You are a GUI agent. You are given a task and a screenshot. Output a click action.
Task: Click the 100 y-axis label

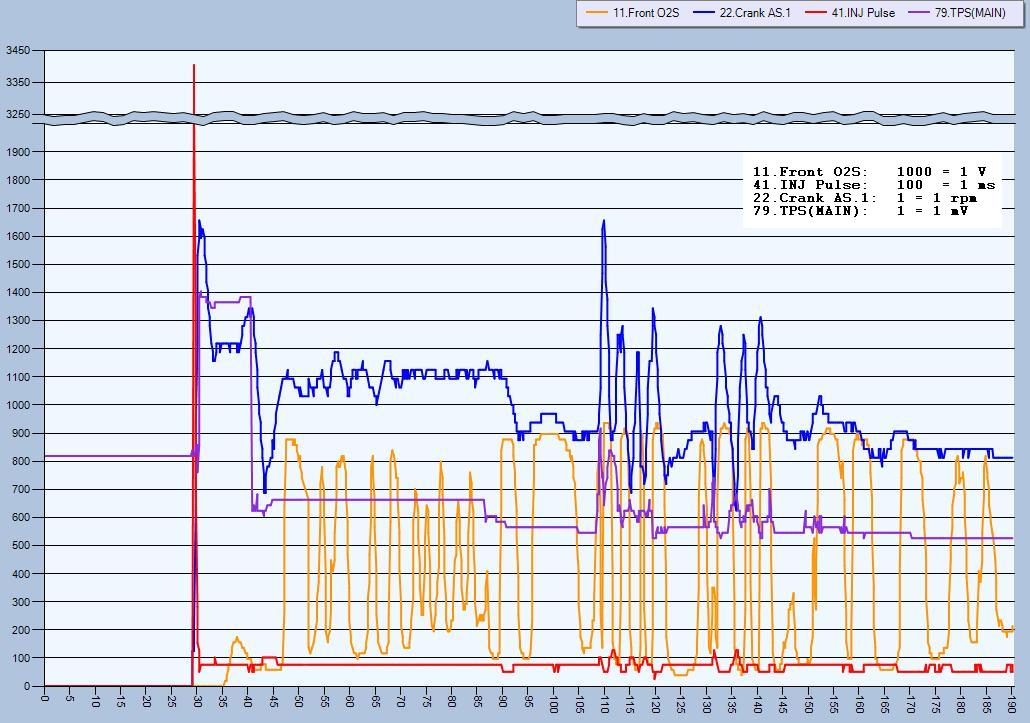[20, 658]
